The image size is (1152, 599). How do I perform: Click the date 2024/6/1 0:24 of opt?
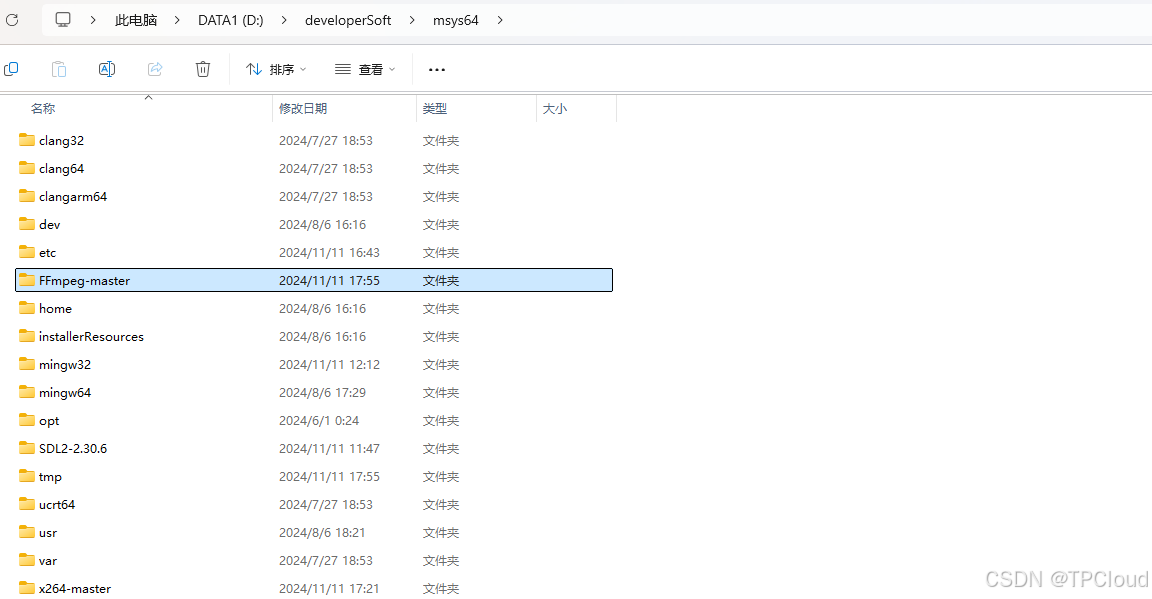point(319,420)
